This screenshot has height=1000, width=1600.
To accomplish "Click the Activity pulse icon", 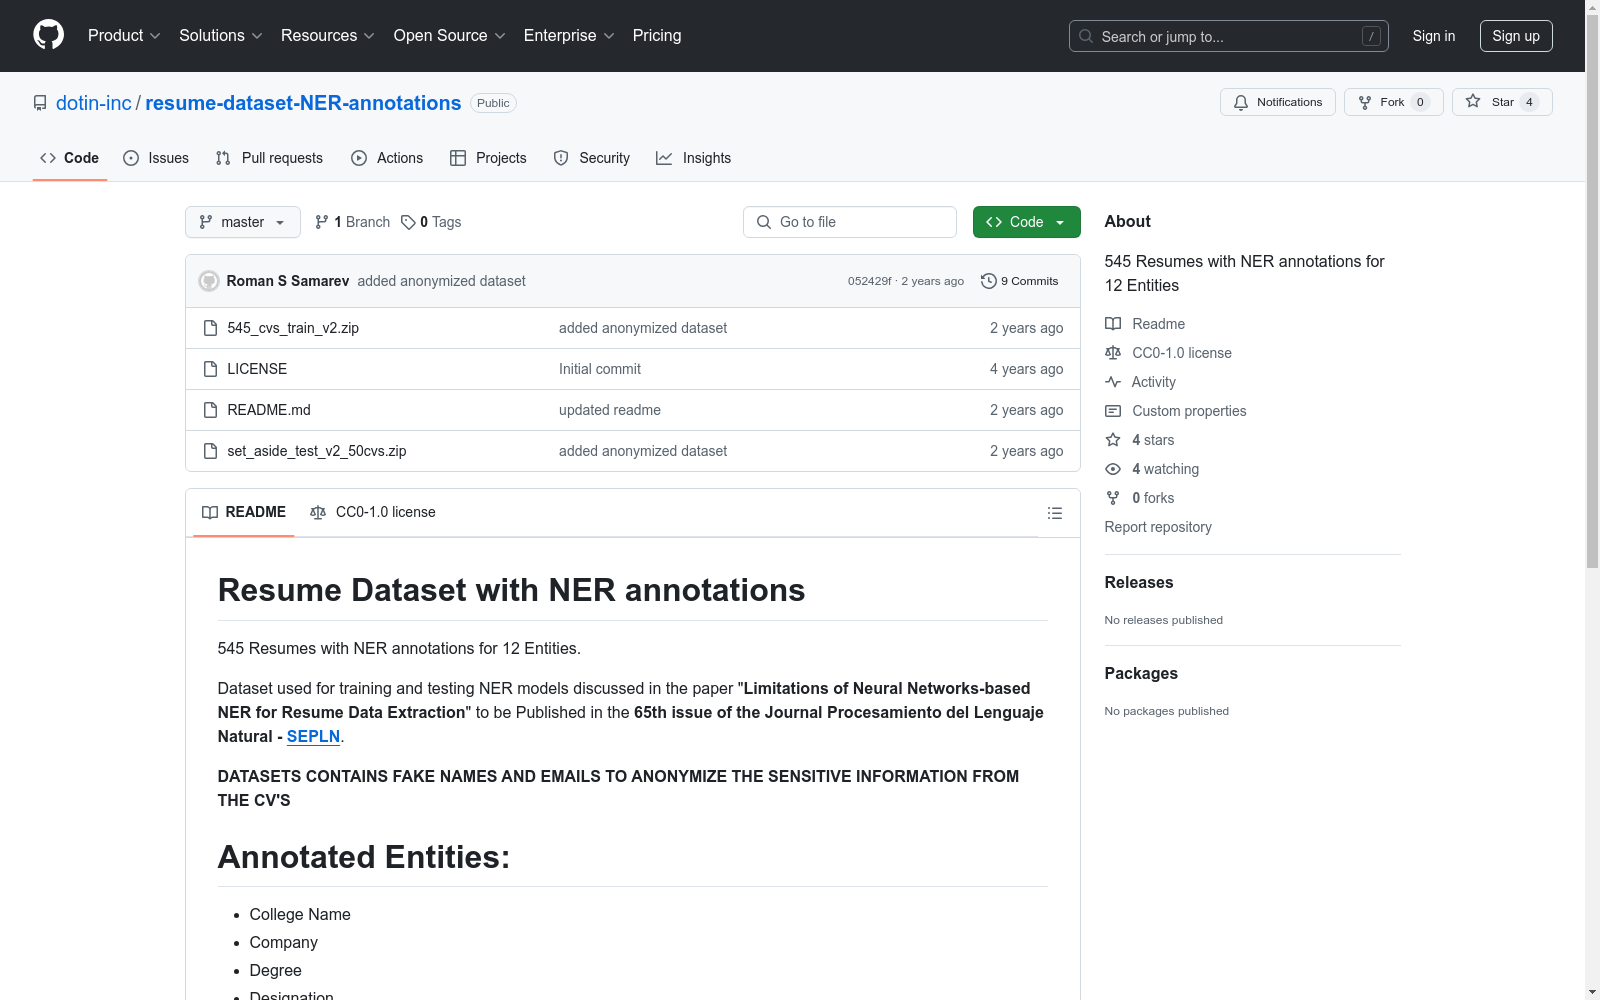I will pos(1113,382).
